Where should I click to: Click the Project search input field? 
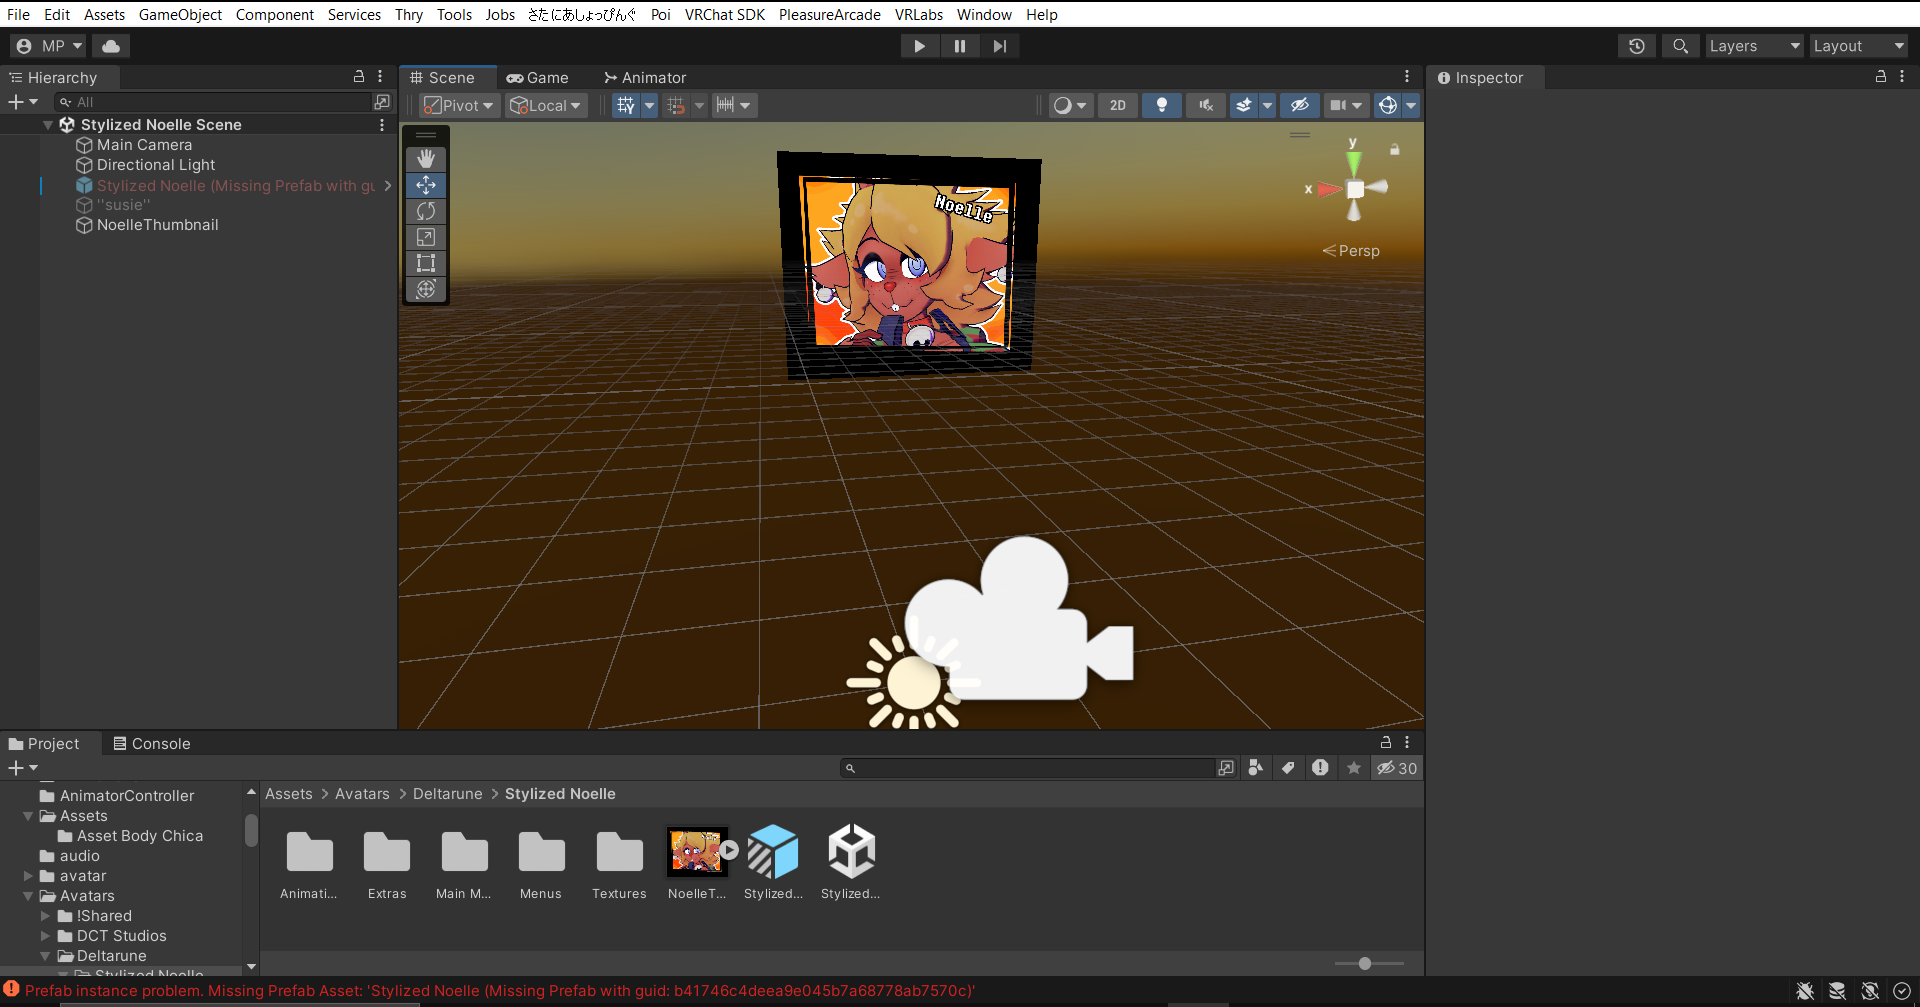1028,768
